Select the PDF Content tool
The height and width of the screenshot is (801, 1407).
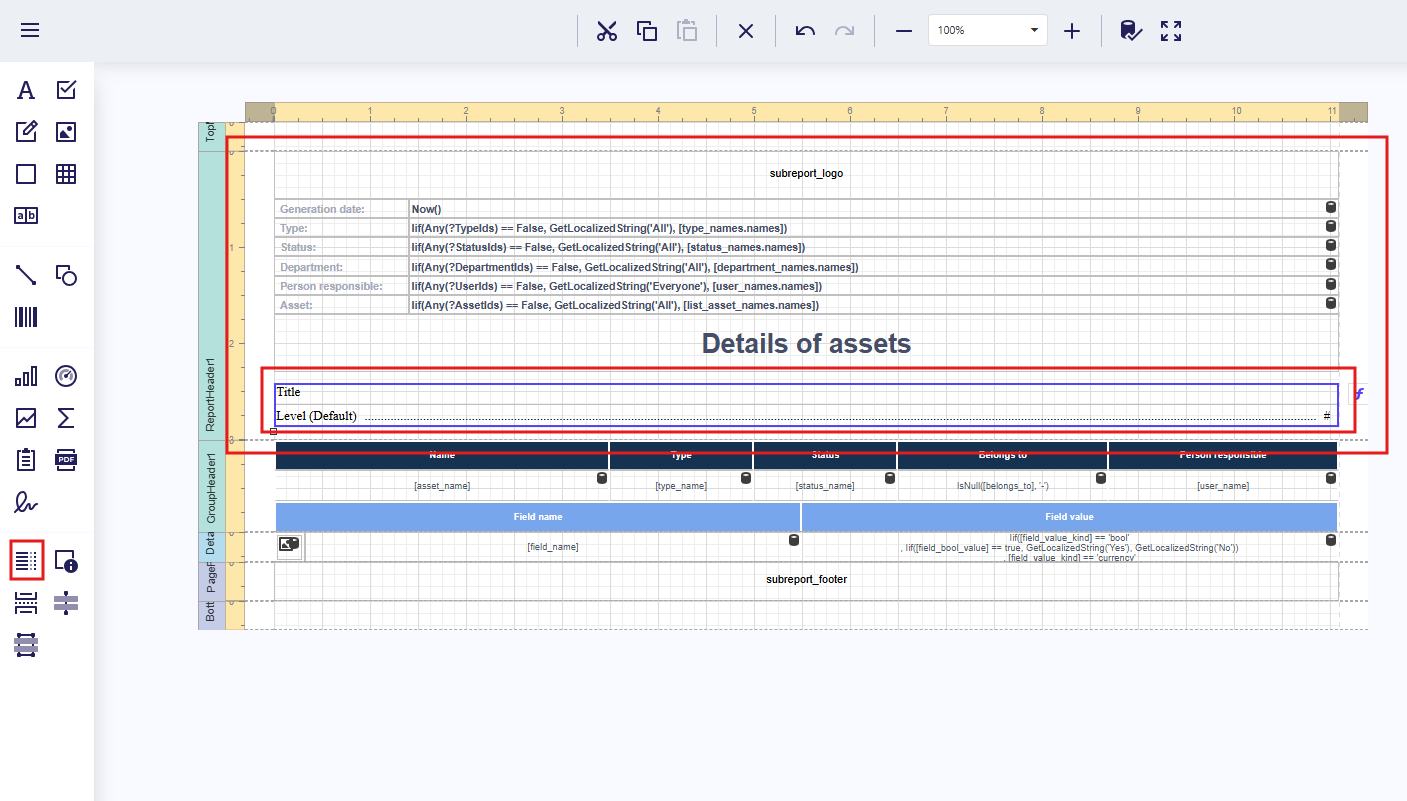[66, 460]
